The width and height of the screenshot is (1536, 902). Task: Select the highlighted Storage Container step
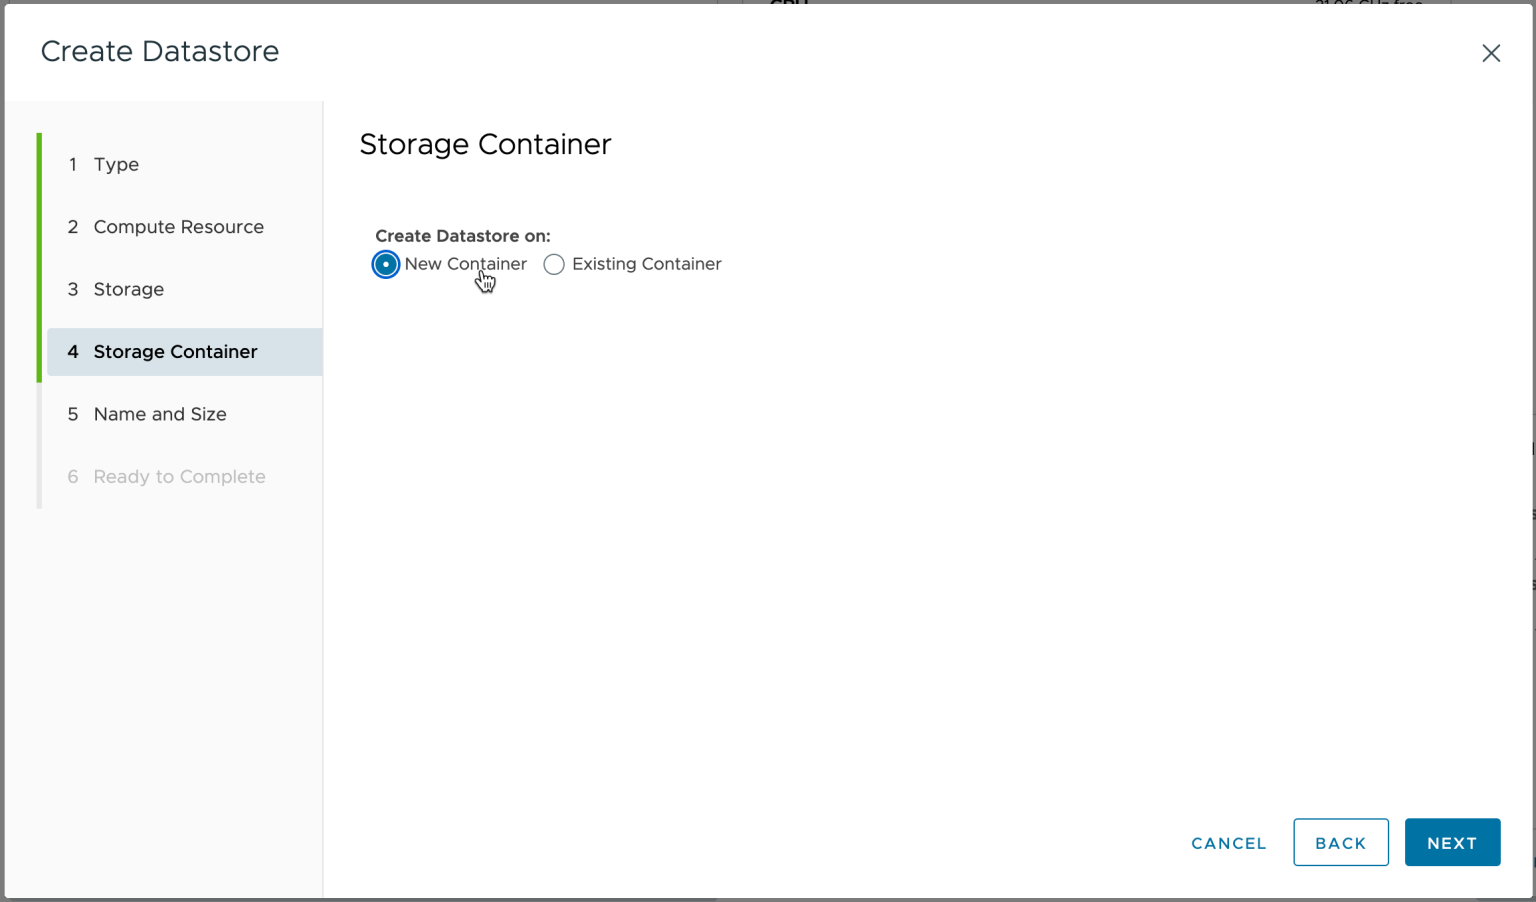175,352
